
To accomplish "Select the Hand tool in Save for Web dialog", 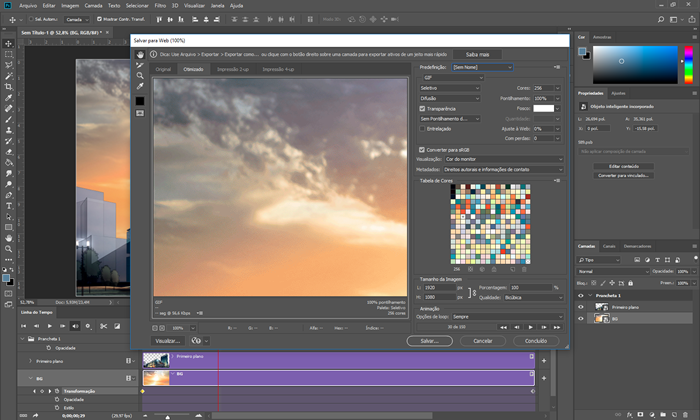I will [140, 54].
